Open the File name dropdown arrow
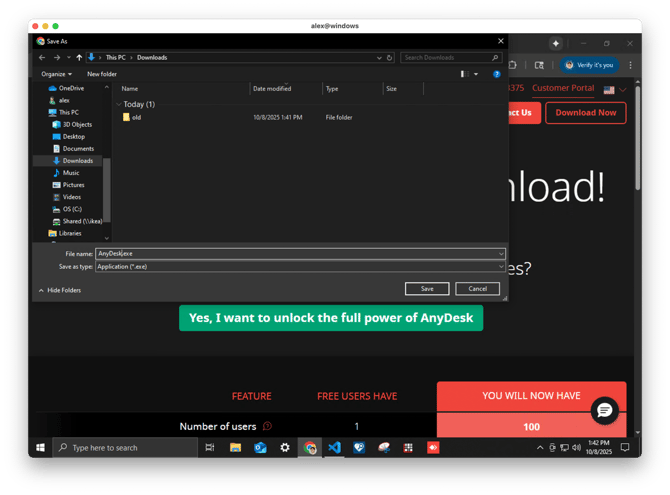 pos(501,254)
